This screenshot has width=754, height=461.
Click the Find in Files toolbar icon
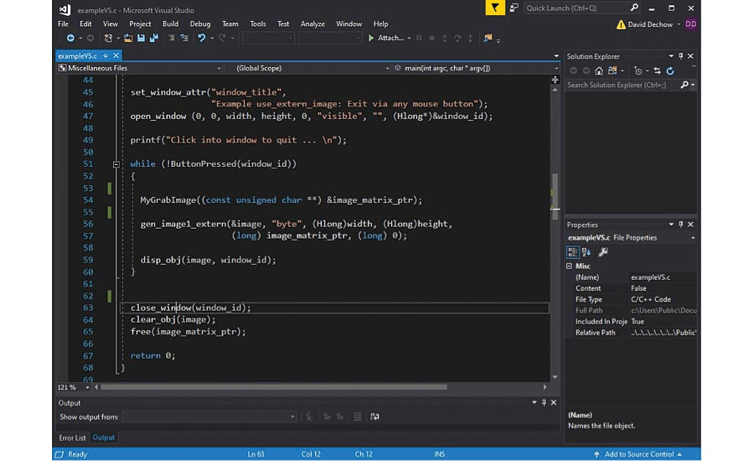click(x=488, y=38)
